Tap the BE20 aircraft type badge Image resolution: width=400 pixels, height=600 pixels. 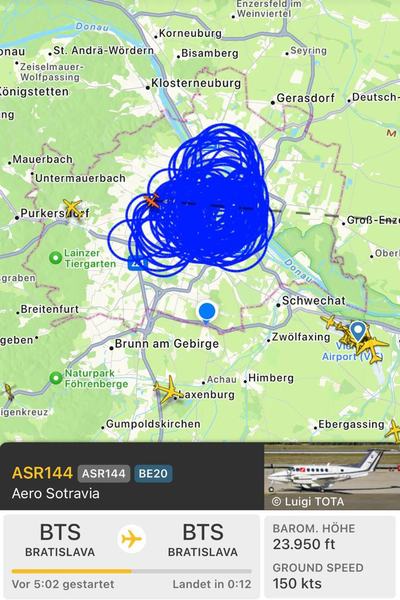coord(153,474)
